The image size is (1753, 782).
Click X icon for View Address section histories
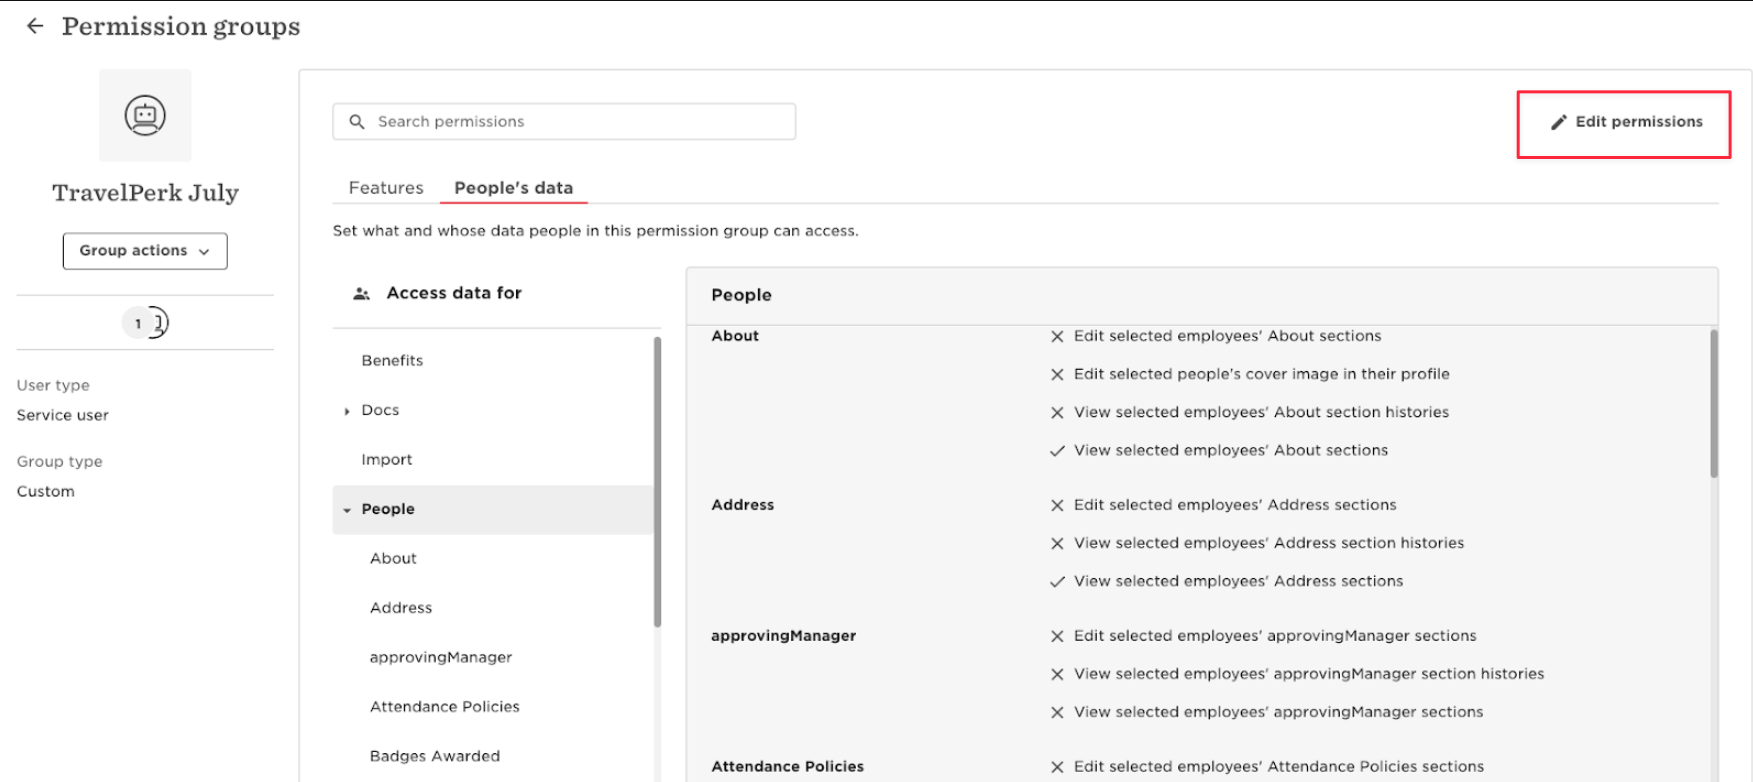(1057, 544)
